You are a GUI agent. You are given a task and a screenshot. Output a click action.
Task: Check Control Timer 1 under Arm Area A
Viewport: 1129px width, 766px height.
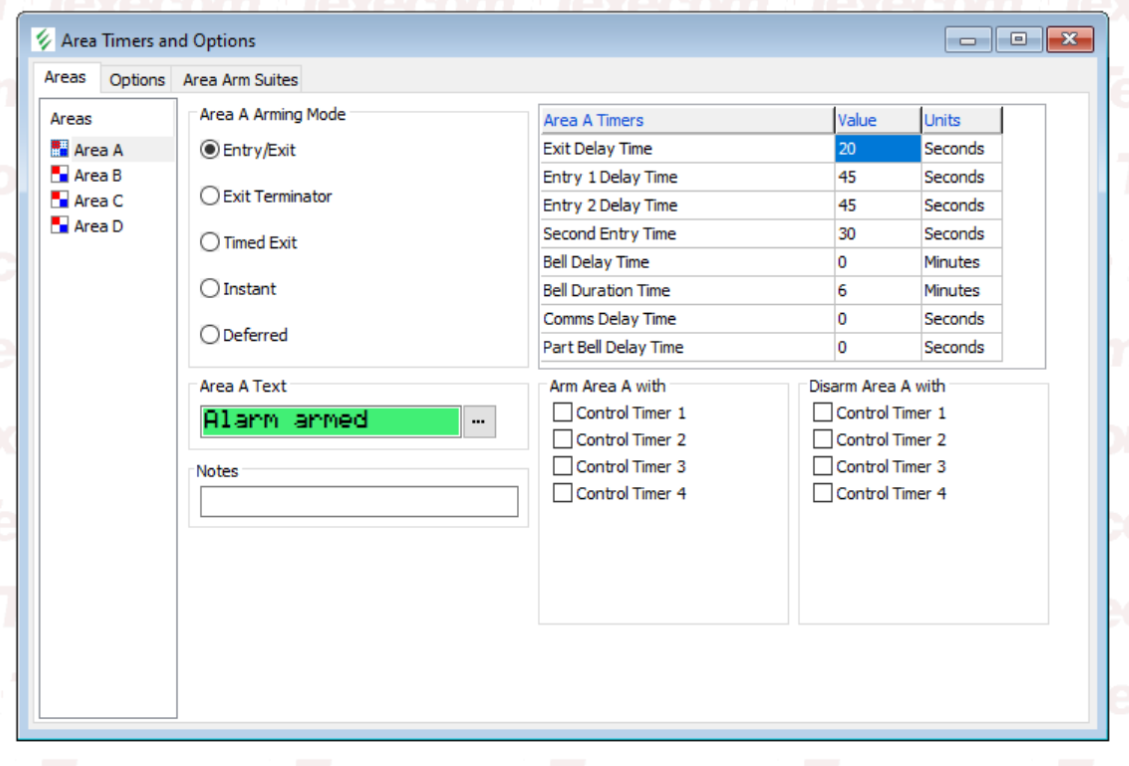pos(563,412)
